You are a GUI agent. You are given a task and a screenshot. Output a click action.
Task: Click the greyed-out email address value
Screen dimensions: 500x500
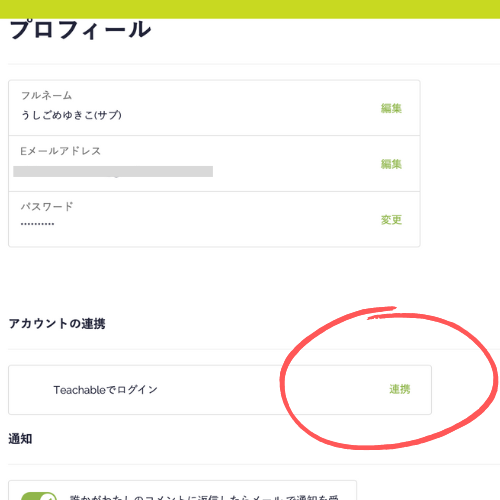[x=113, y=171]
